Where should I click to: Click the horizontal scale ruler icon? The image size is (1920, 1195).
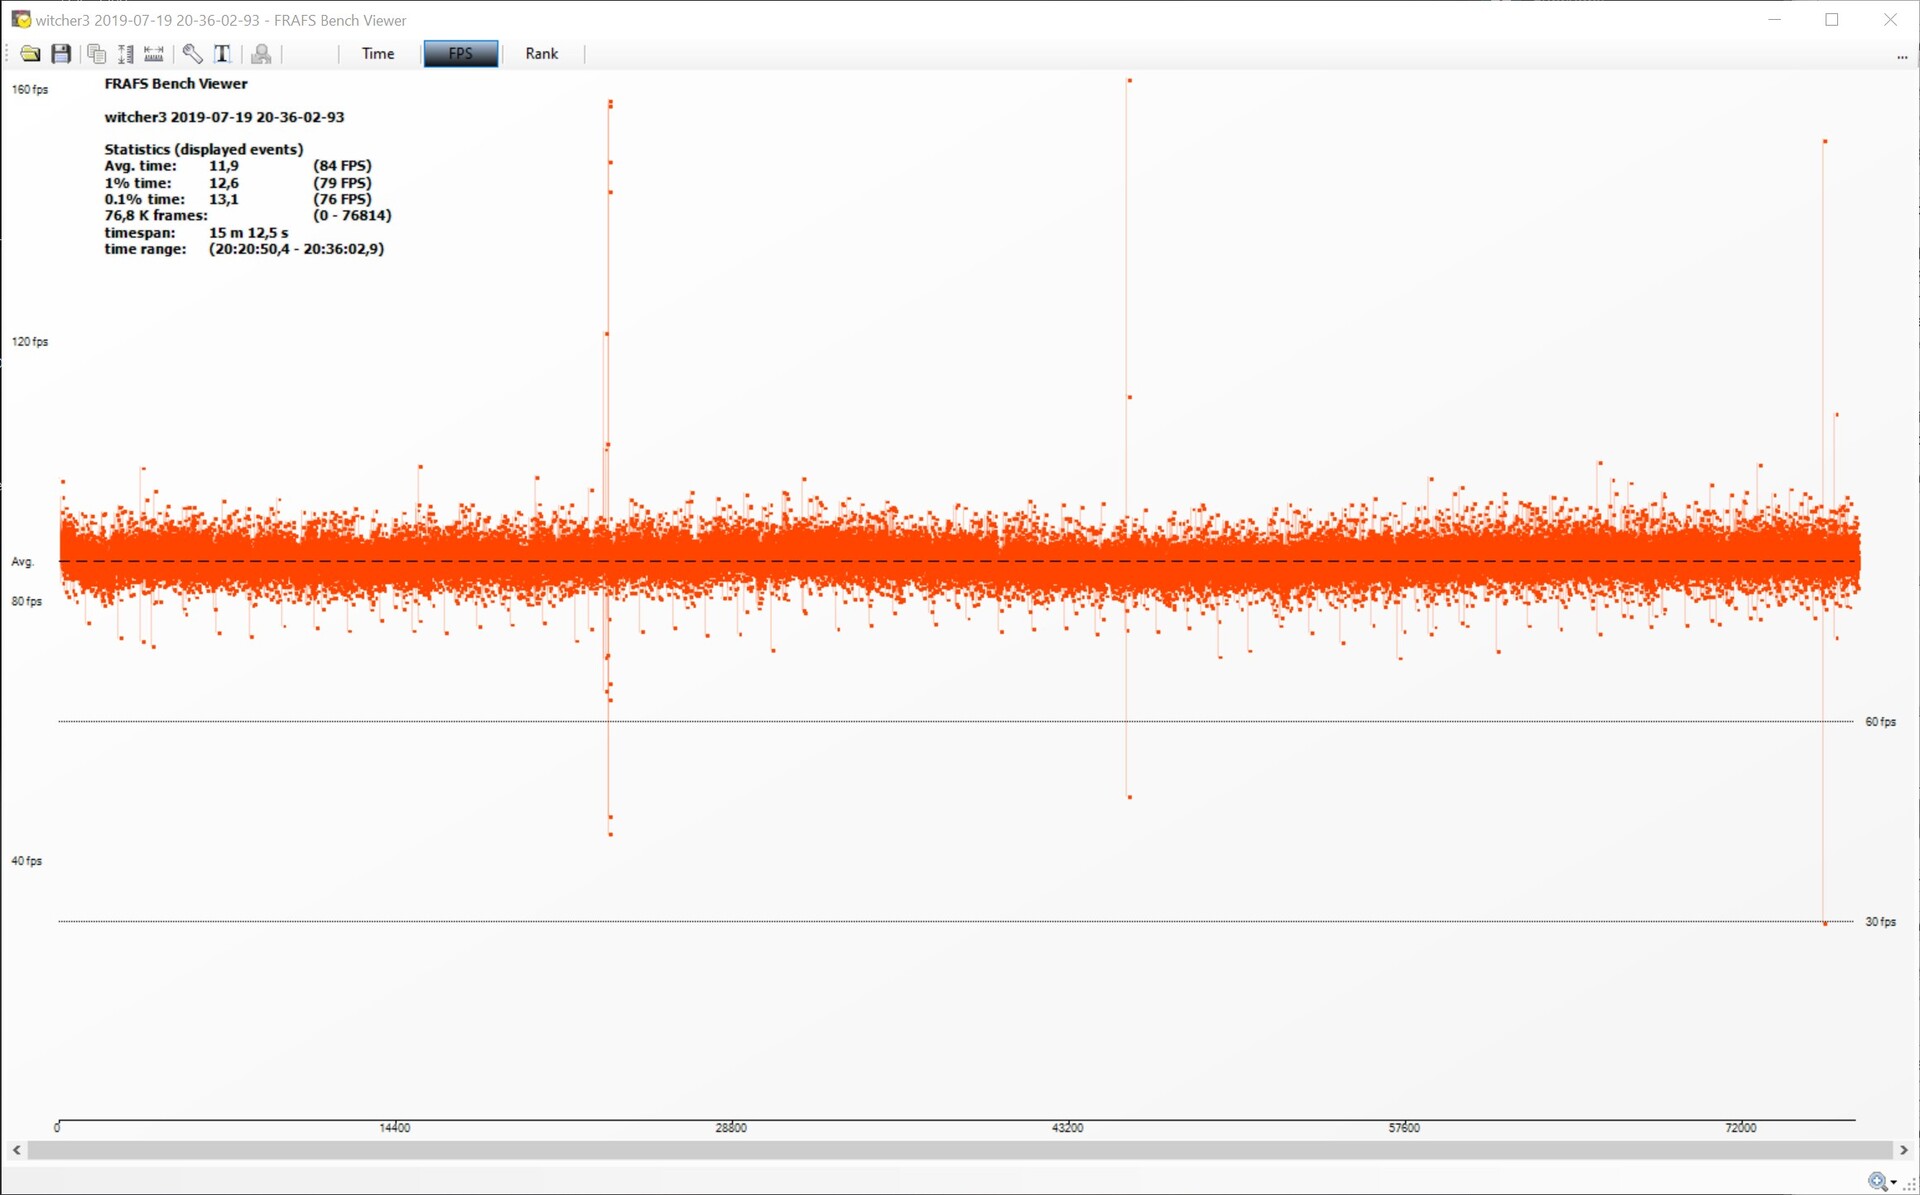[x=154, y=54]
